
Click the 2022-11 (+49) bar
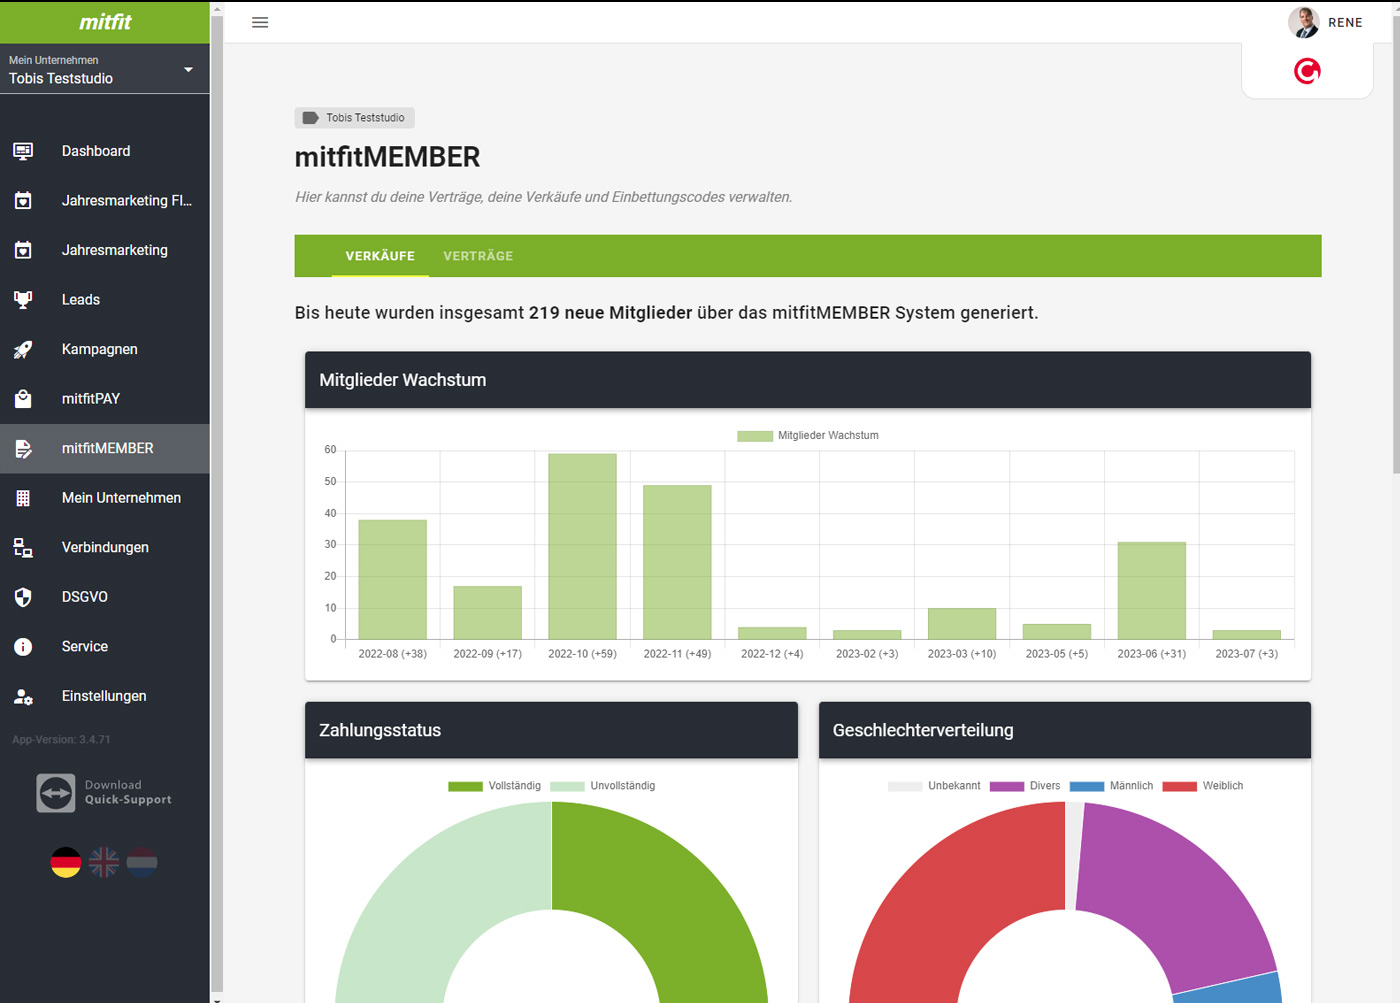(677, 562)
